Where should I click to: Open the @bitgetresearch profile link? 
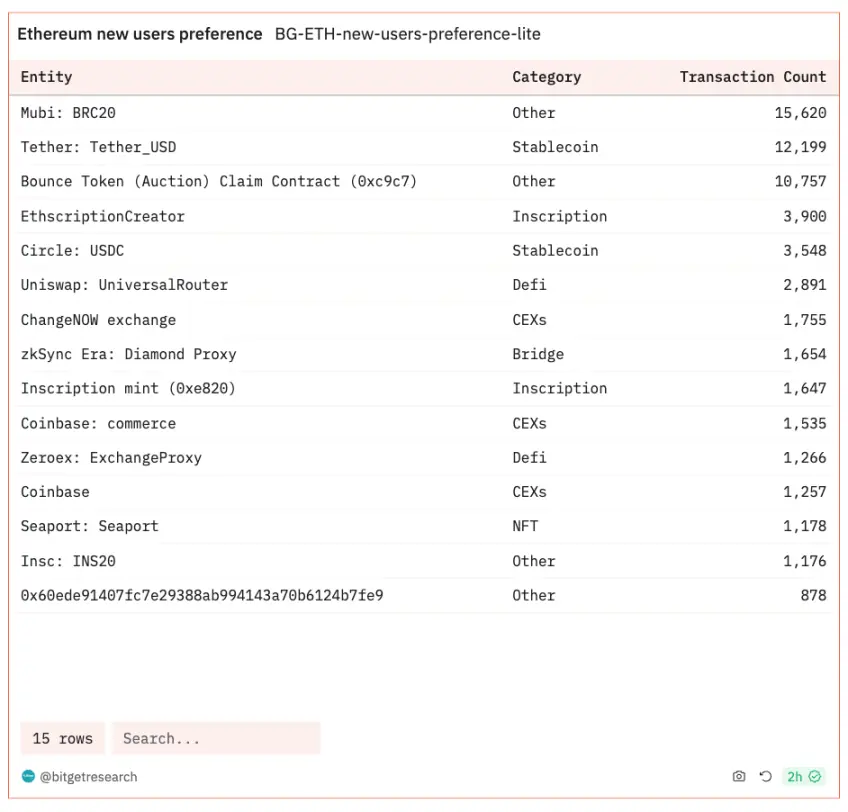click(88, 776)
